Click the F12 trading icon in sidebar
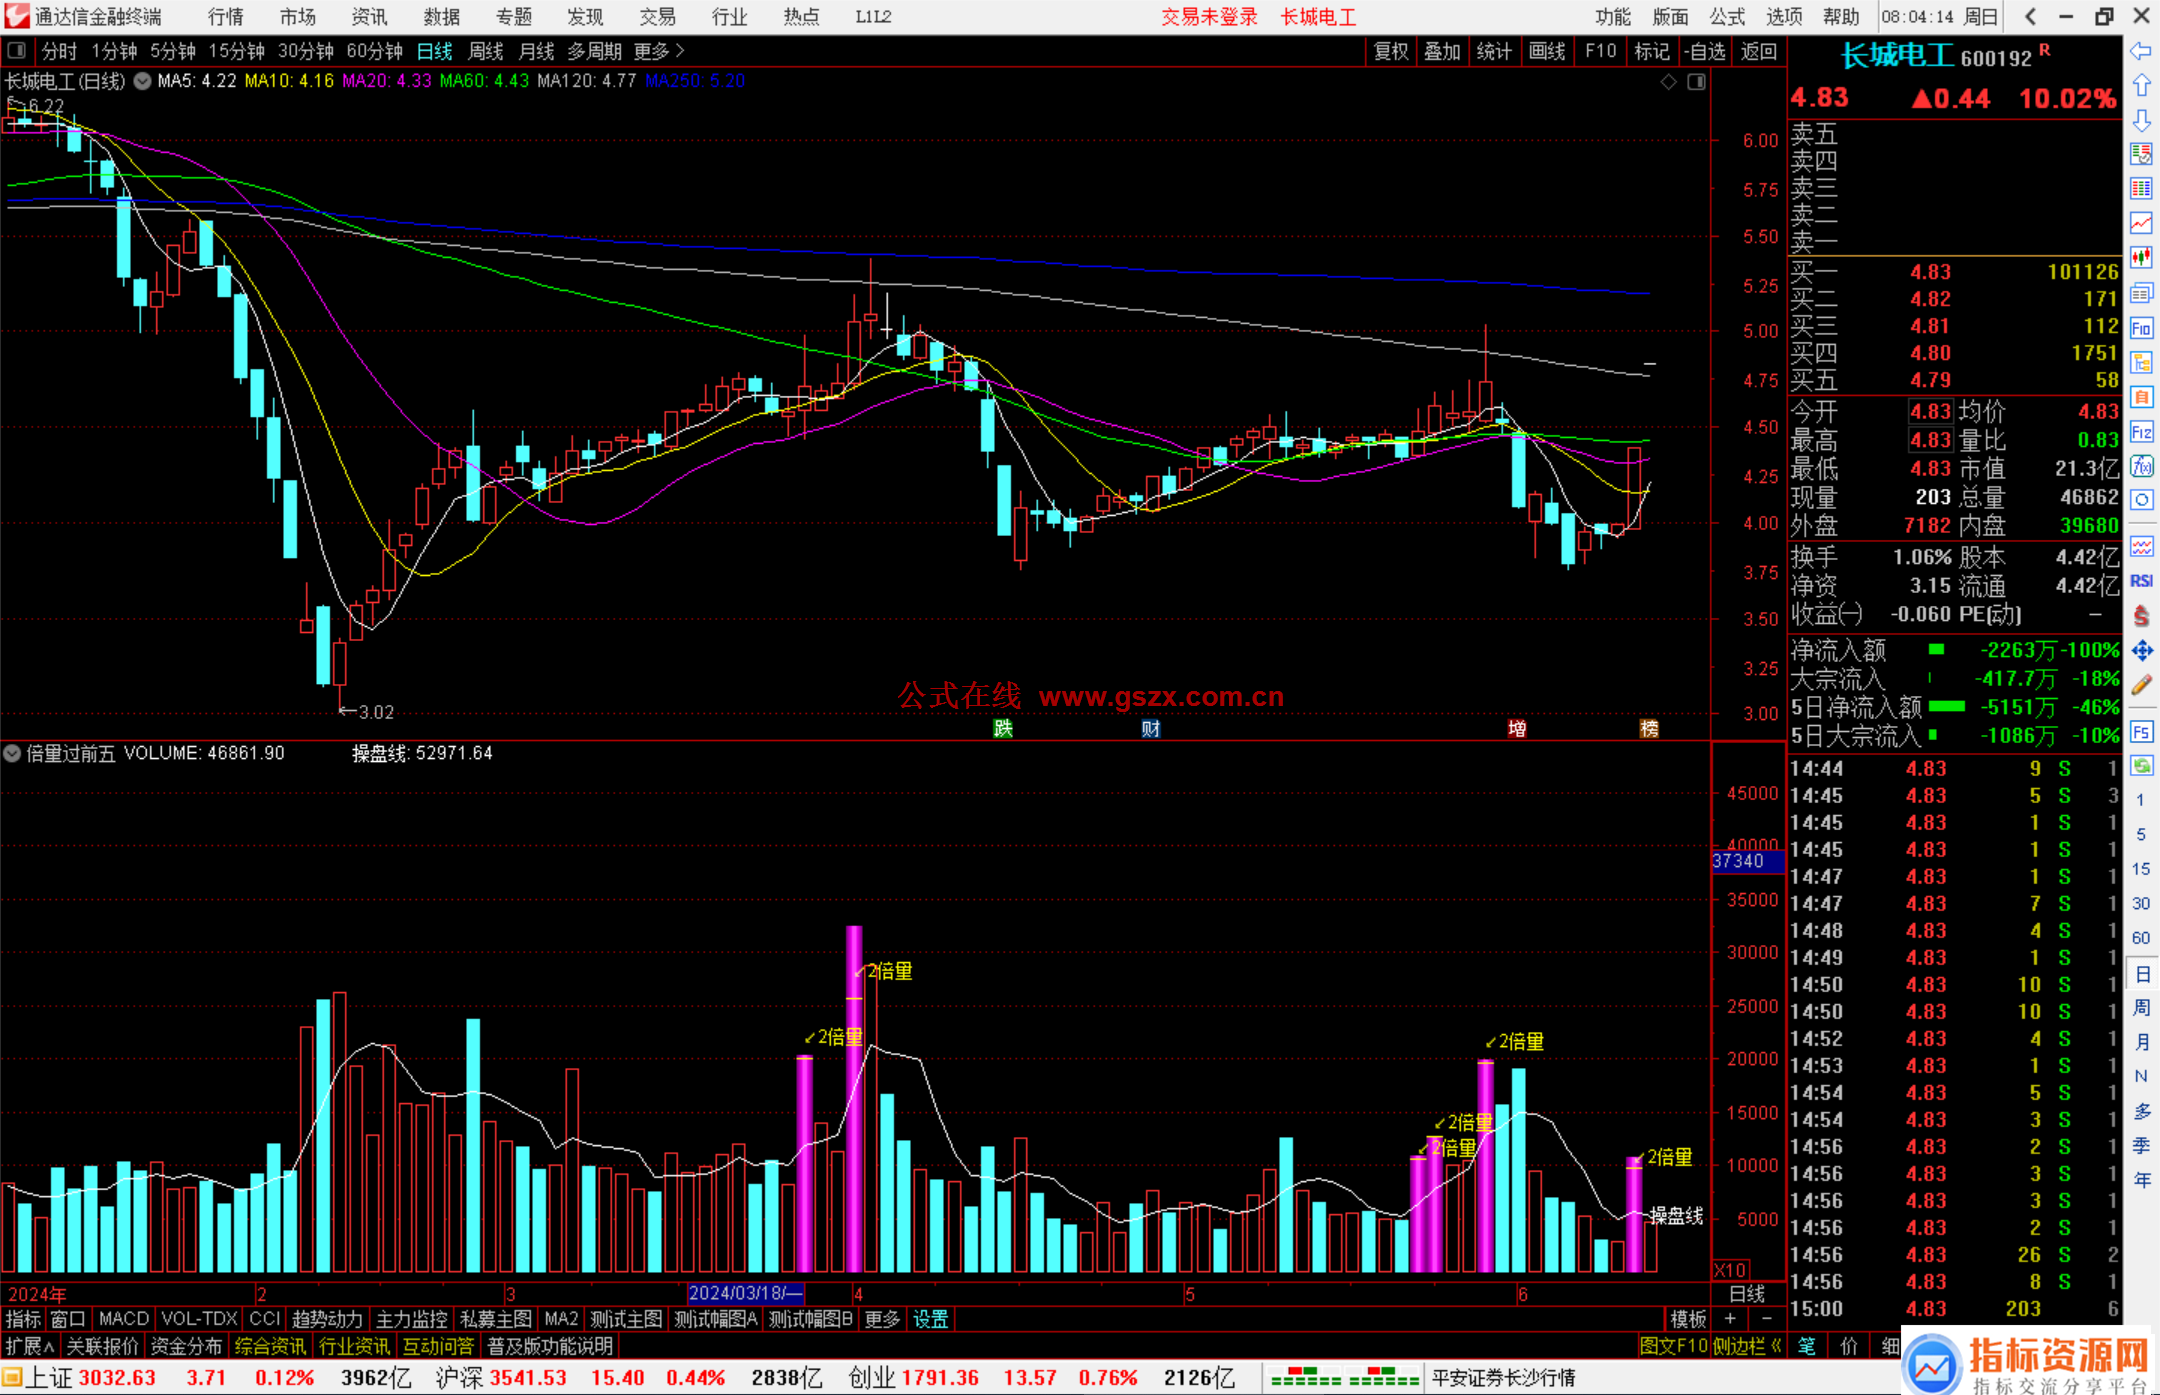 tap(2141, 432)
